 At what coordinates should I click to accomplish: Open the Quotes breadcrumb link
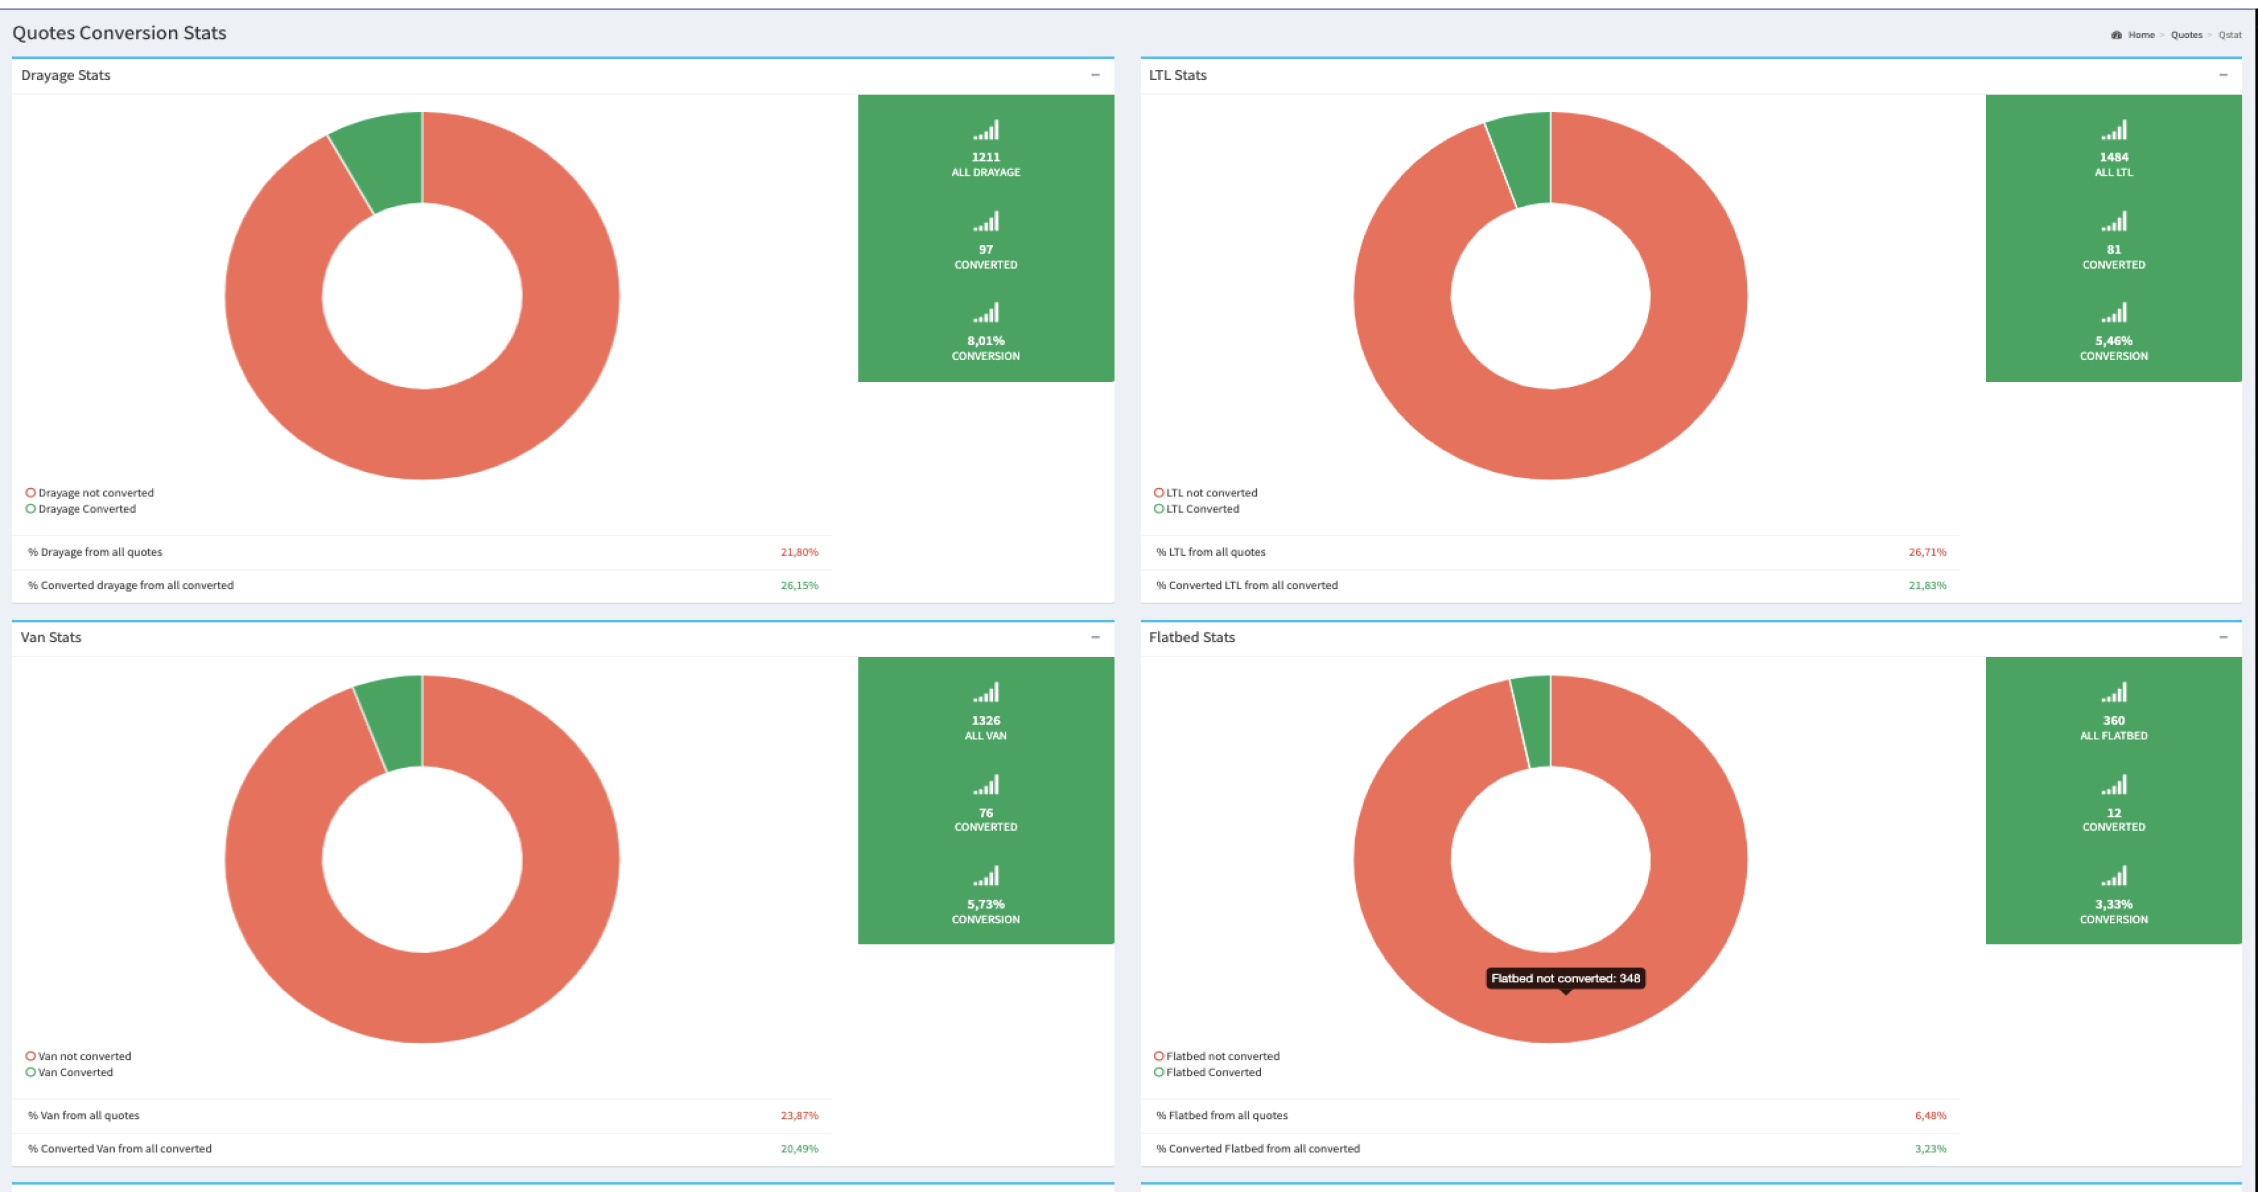2186,35
